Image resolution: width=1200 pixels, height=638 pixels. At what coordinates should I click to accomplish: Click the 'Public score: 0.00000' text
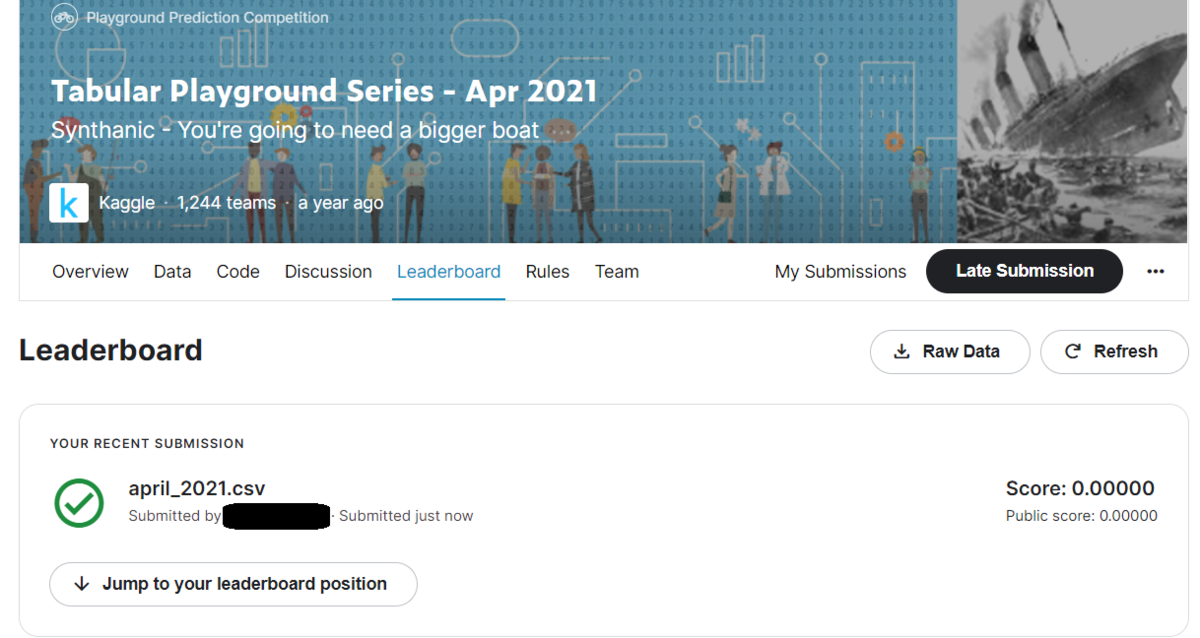coord(1081,516)
